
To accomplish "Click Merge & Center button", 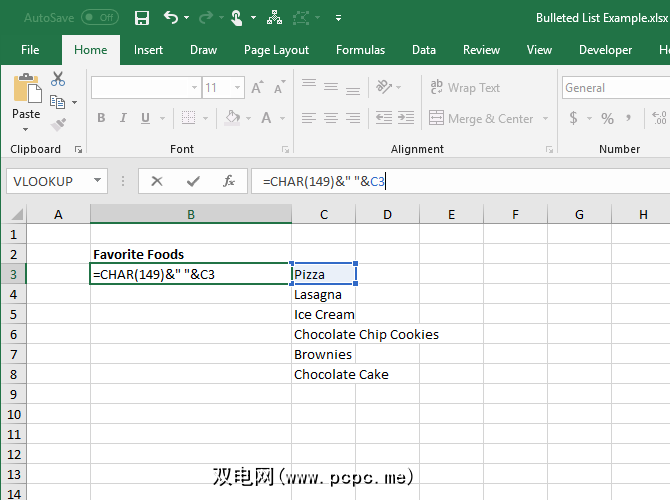I will coord(481,118).
